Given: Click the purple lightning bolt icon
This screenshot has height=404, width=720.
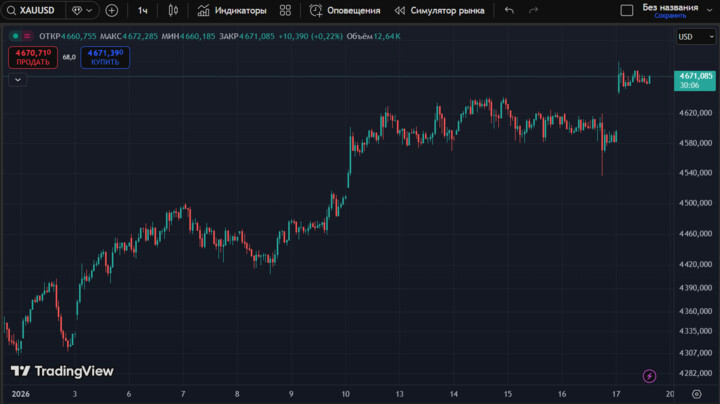Looking at the screenshot, I should tap(650, 376).
